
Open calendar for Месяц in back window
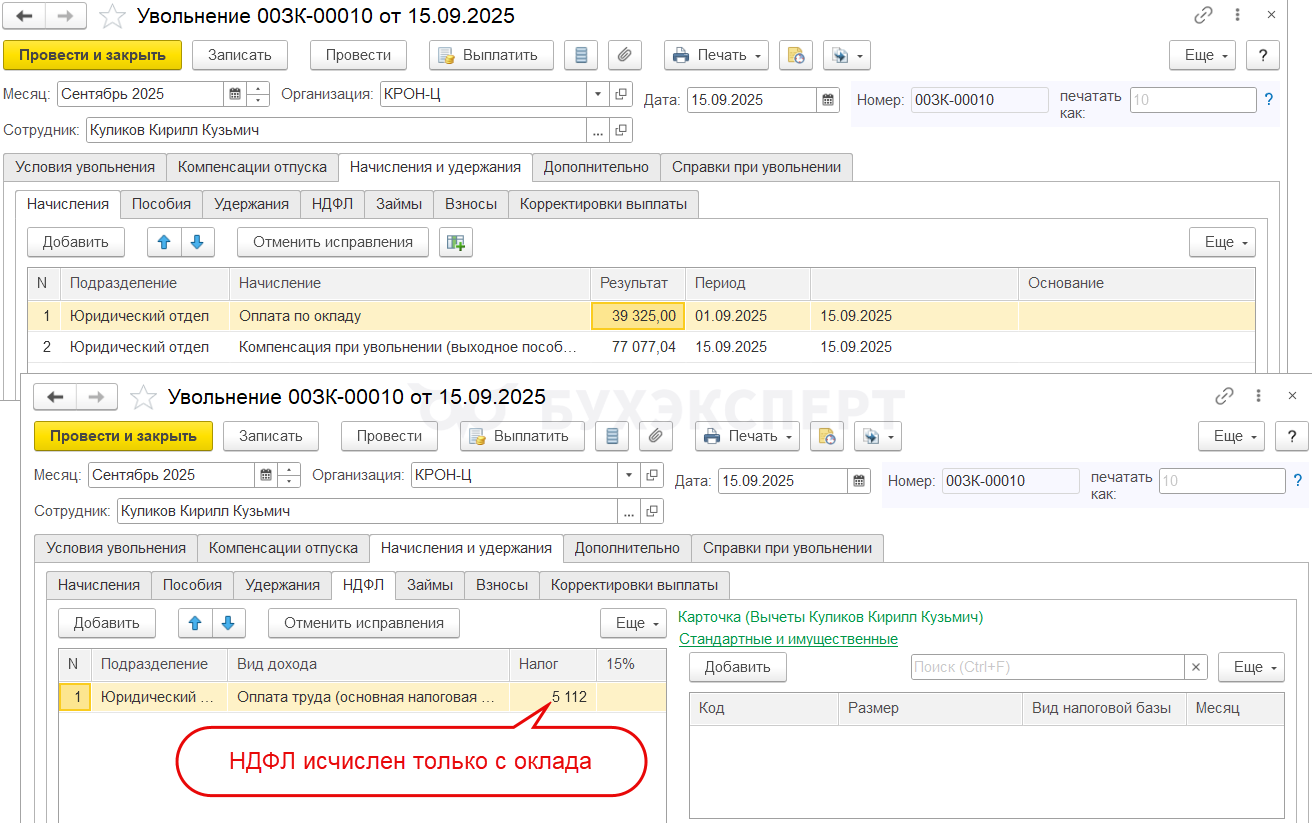pyautogui.click(x=235, y=94)
